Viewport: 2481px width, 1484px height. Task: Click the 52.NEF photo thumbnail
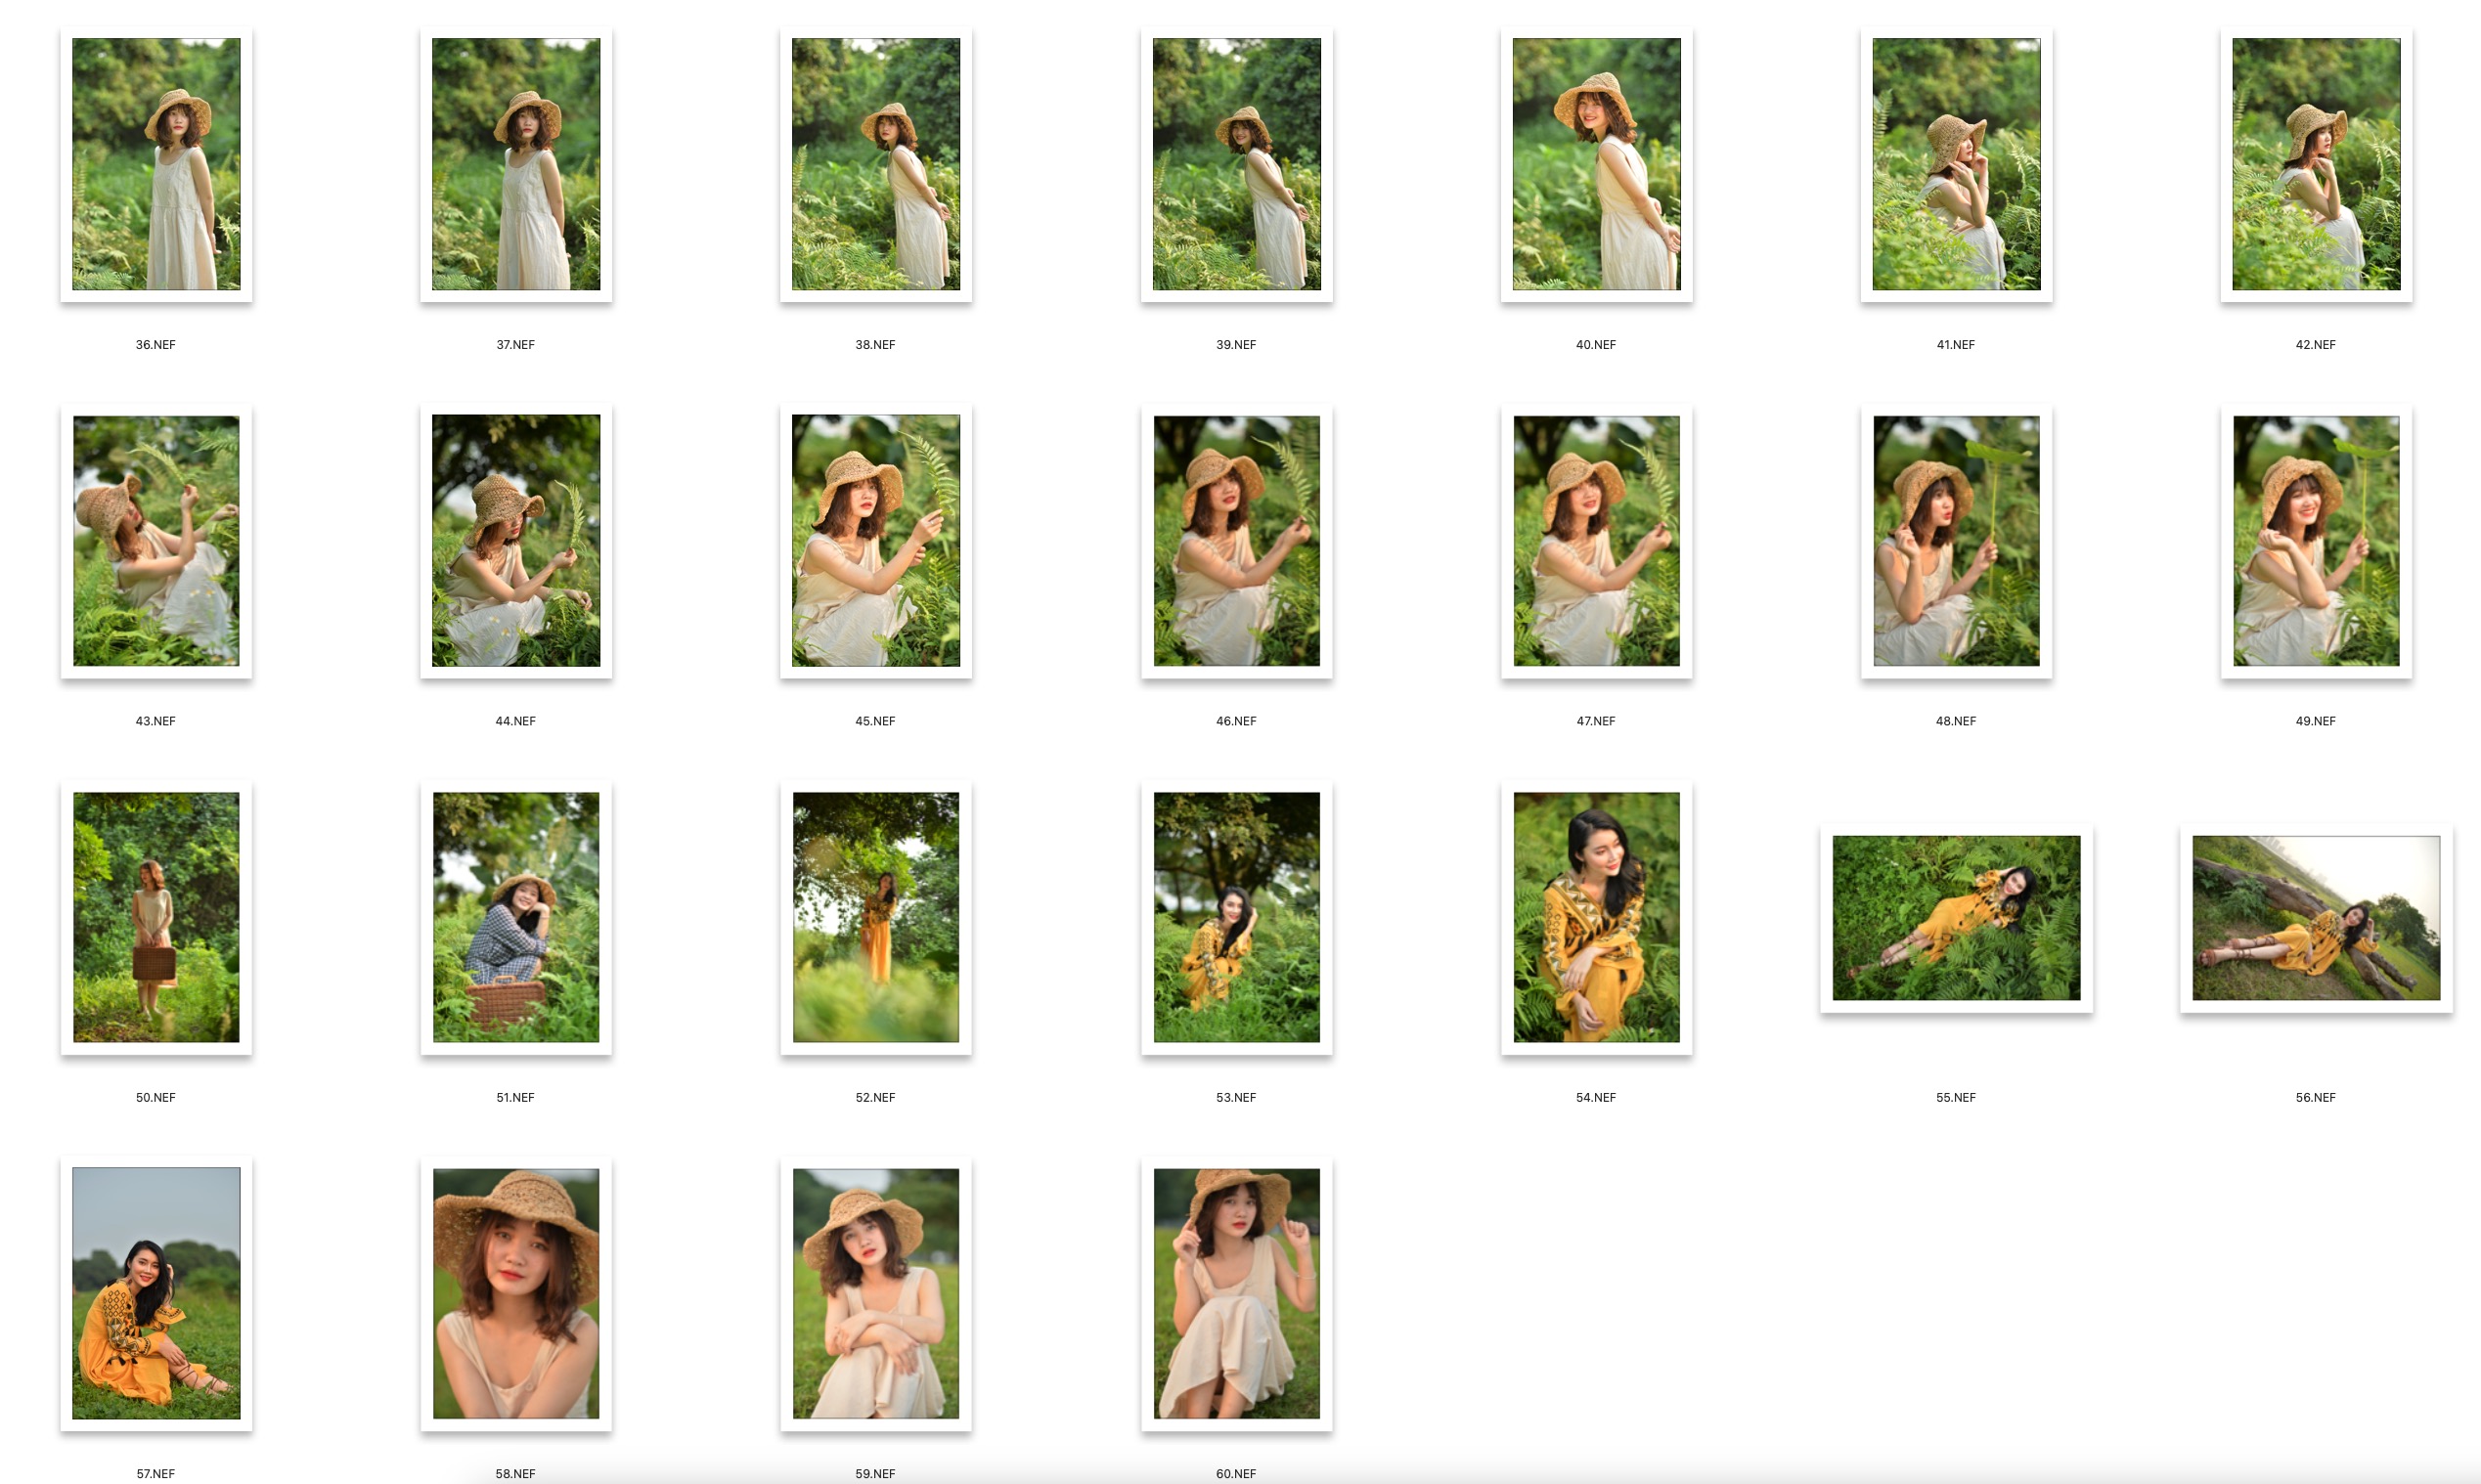[x=875, y=917]
